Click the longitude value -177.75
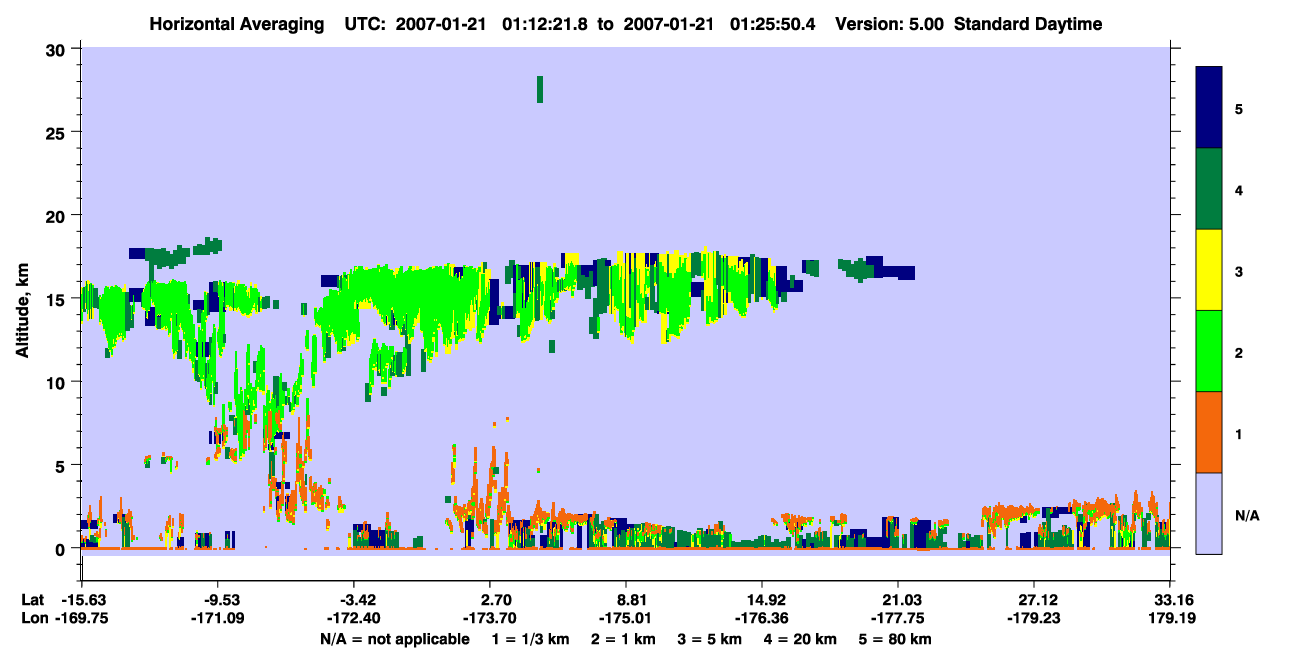This screenshot has height=667, width=1300. click(x=897, y=619)
